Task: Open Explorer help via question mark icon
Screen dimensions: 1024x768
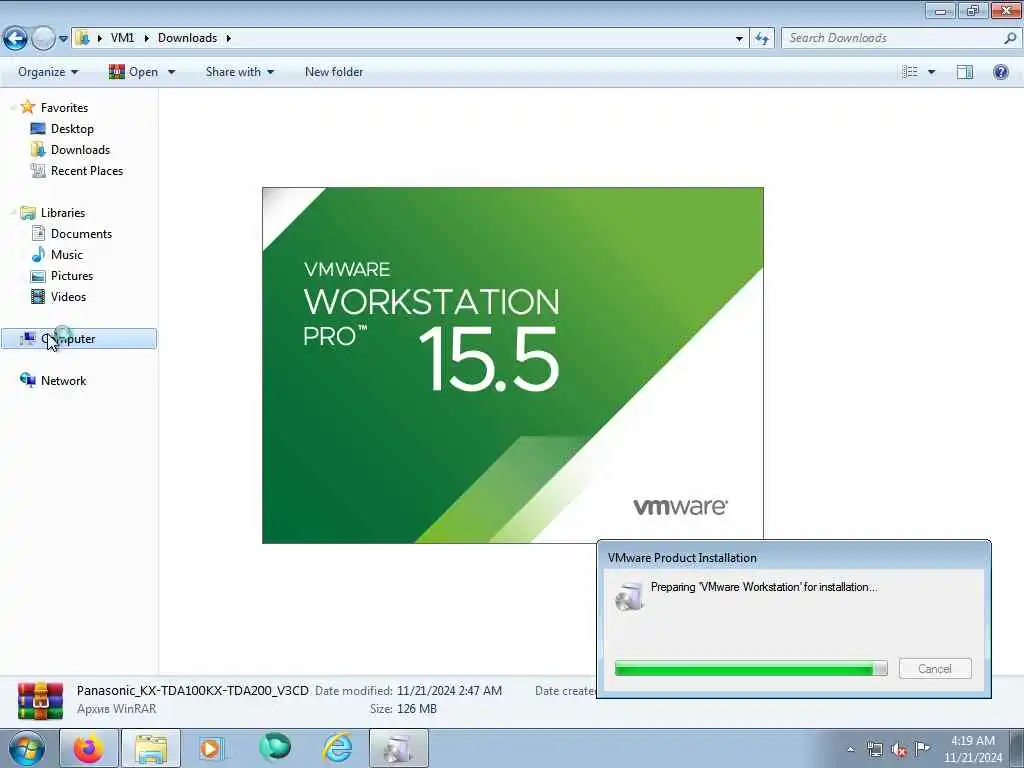Action: coord(1000,72)
